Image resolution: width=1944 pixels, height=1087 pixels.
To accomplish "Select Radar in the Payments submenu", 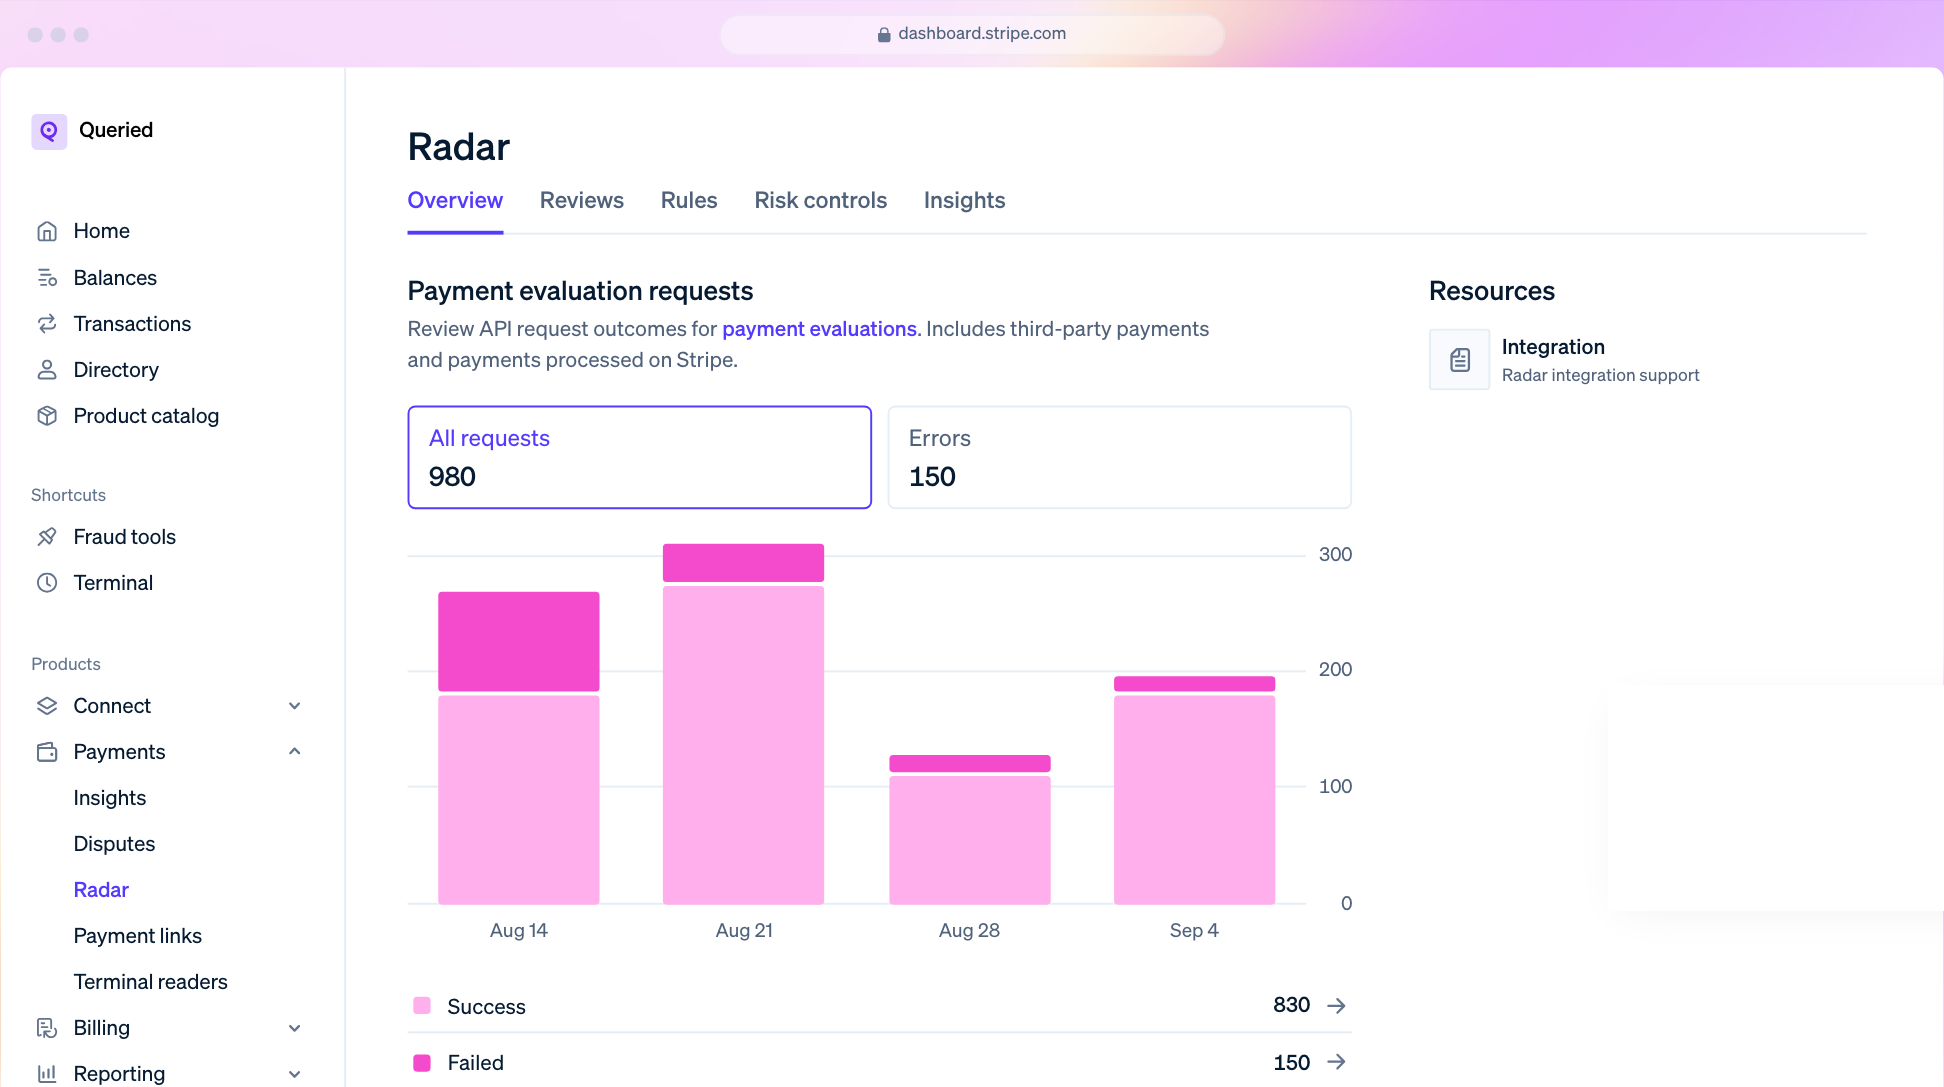I will (101, 890).
